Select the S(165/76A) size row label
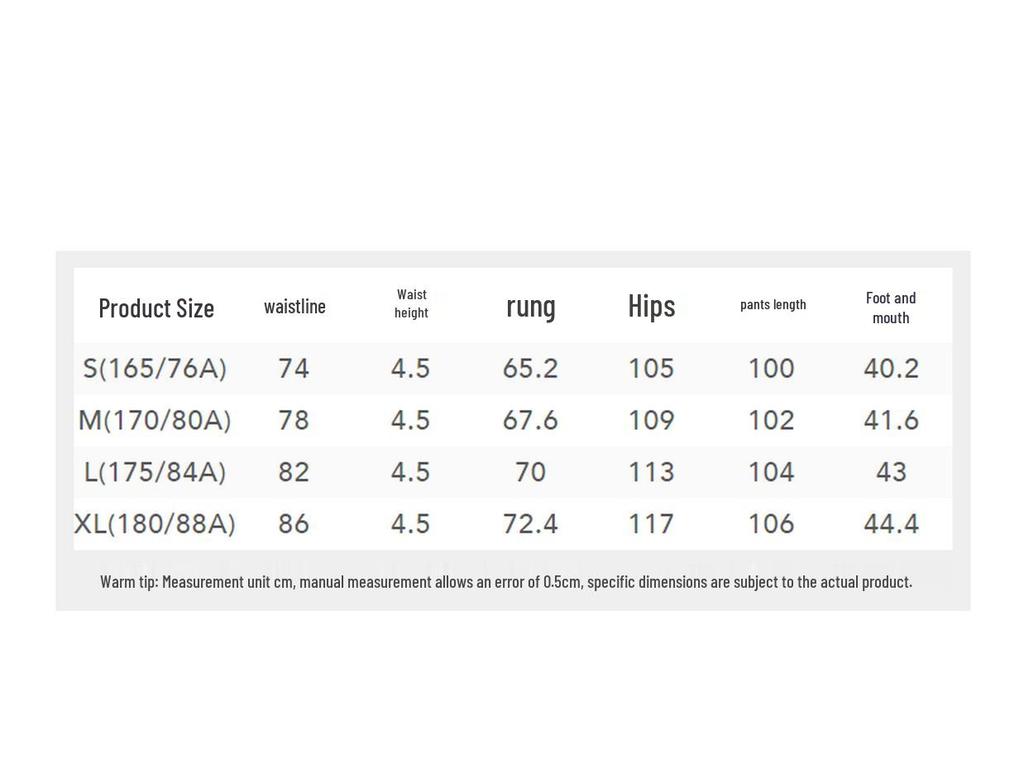This screenshot has height=768, width=1024. pos(155,368)
